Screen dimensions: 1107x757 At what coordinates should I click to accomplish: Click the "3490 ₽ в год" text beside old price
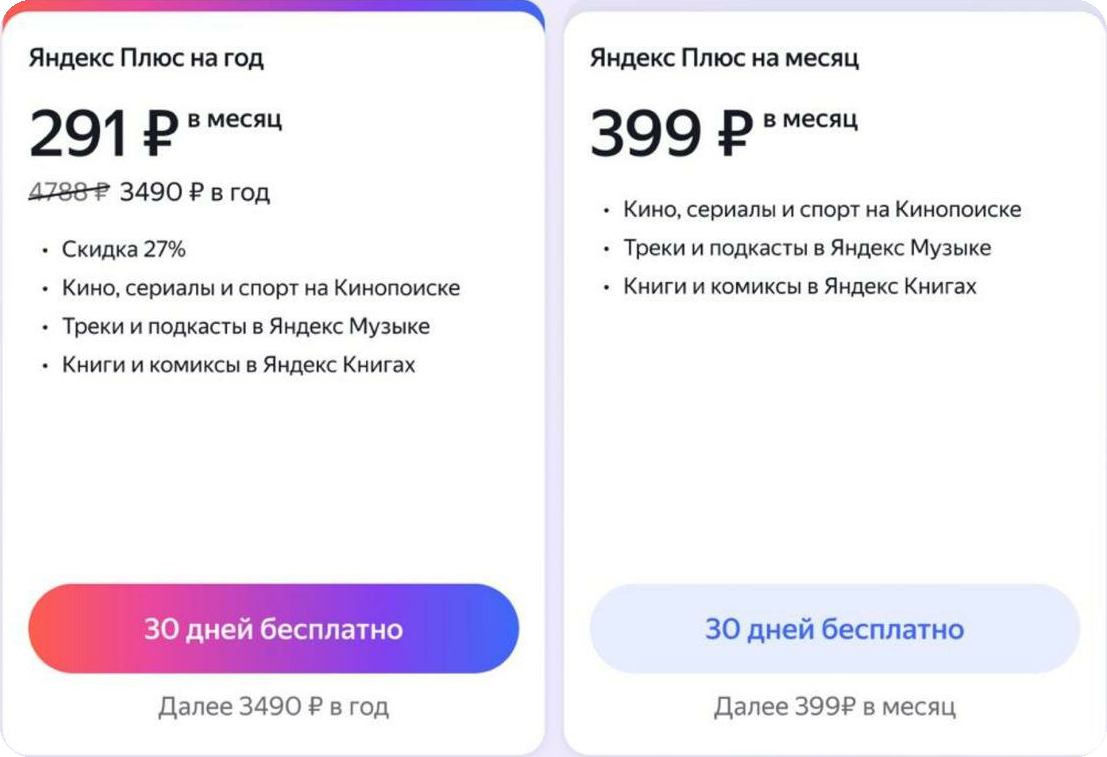coord(195,192)
